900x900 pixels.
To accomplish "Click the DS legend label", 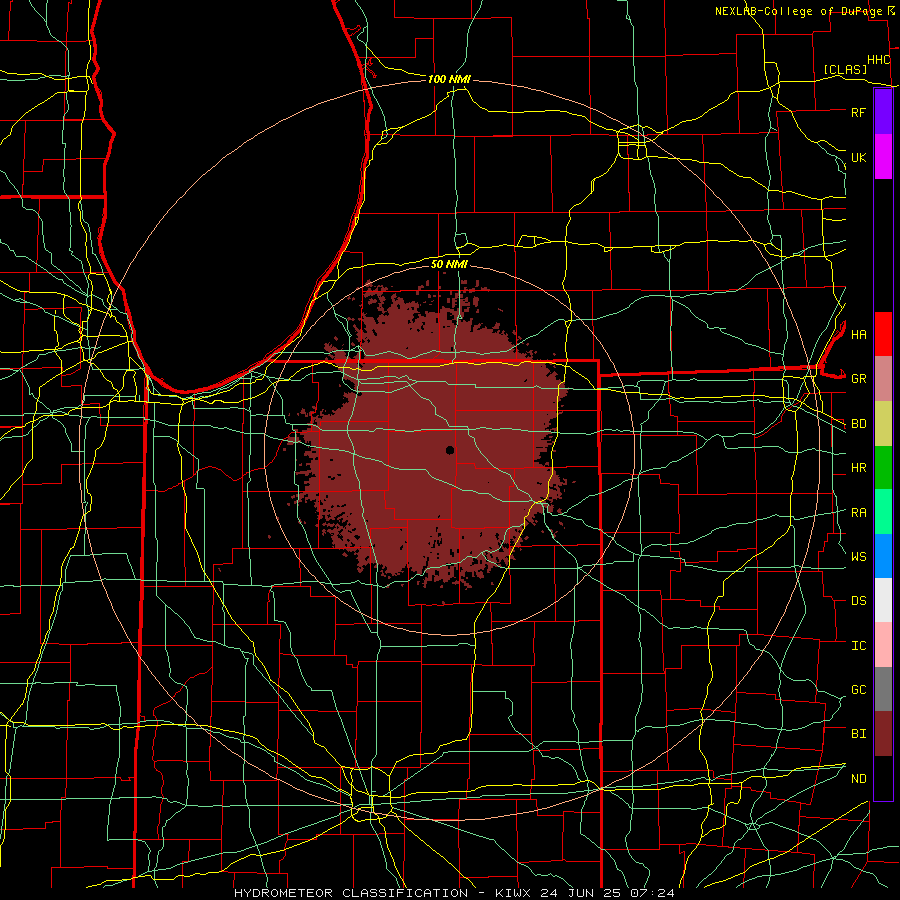I will 858,601.
